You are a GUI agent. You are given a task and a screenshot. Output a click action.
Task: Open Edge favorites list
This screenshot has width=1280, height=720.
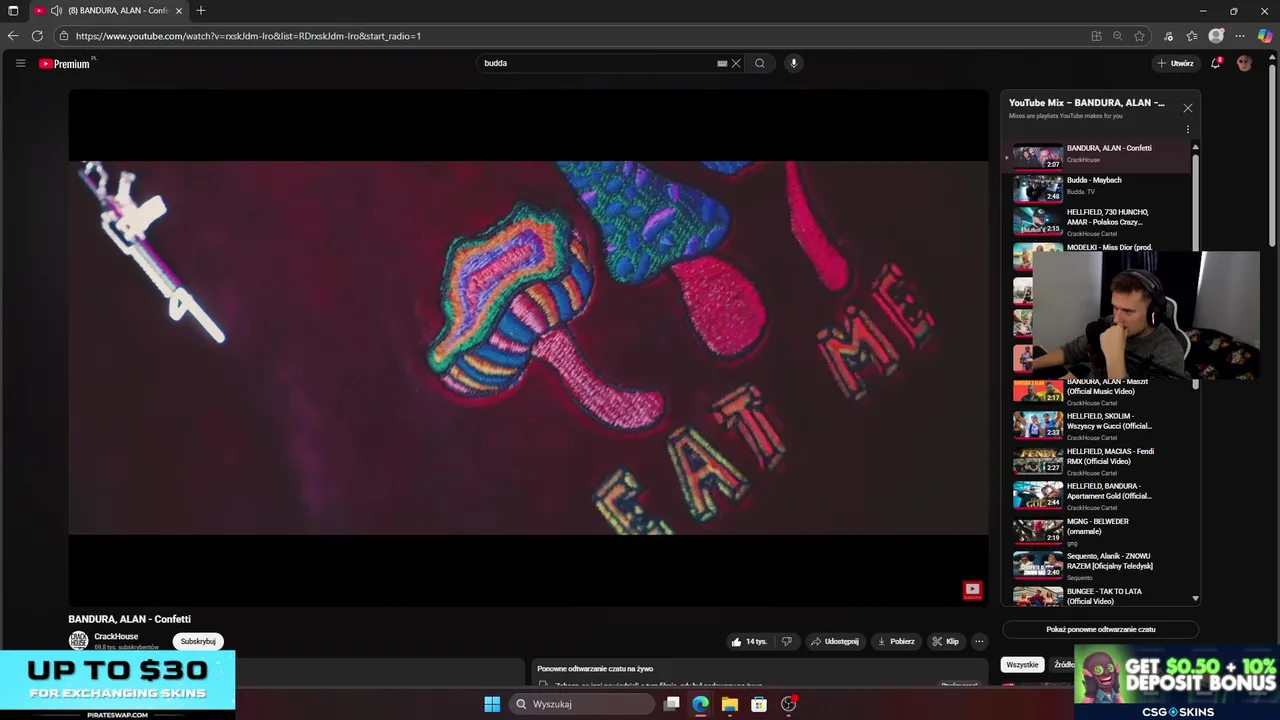click(1192, 36)
